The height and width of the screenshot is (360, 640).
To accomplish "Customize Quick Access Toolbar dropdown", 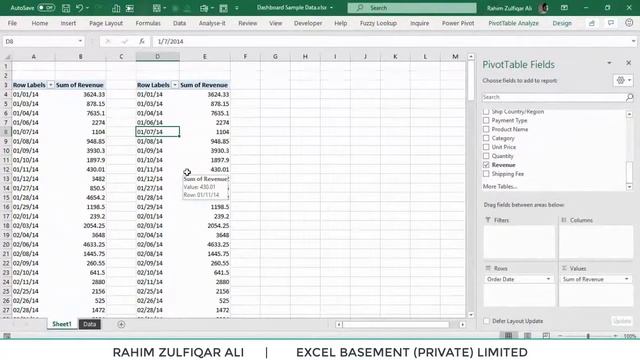I will (237, 8).
